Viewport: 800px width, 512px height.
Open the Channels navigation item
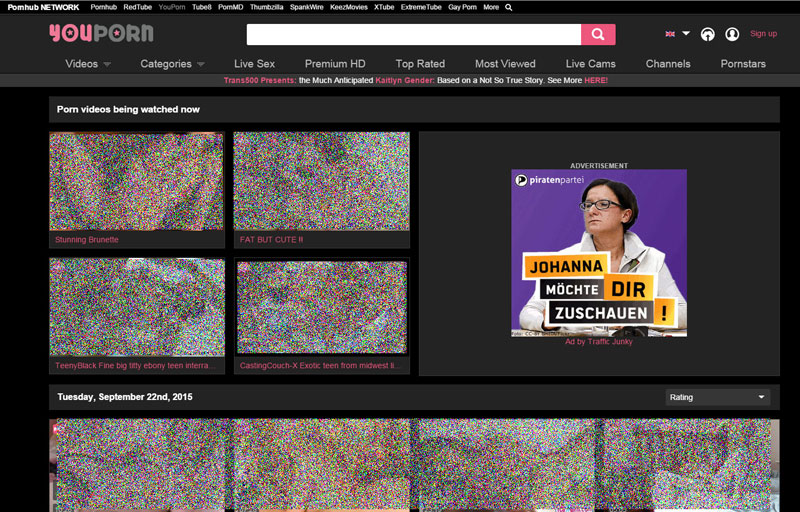click(668, 64)
